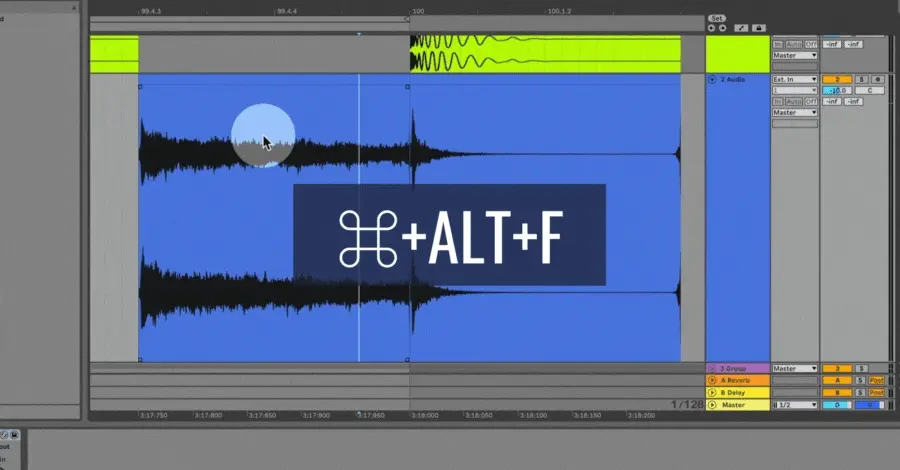Switch B Delay send Post button
900x470 pixels.
tap(876, 393)
